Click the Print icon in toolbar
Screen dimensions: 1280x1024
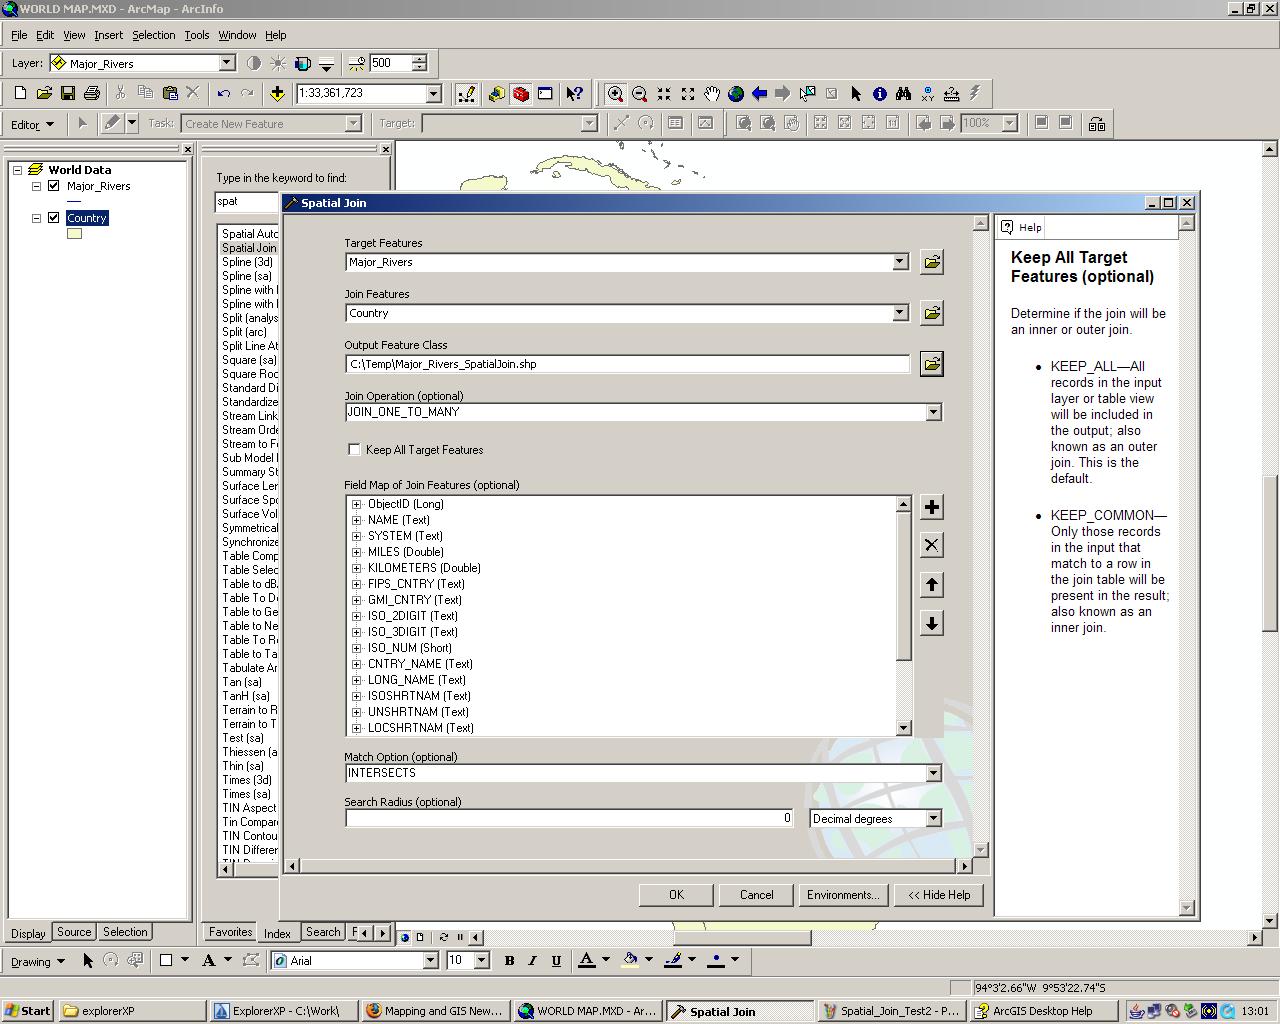click(92, 93)
